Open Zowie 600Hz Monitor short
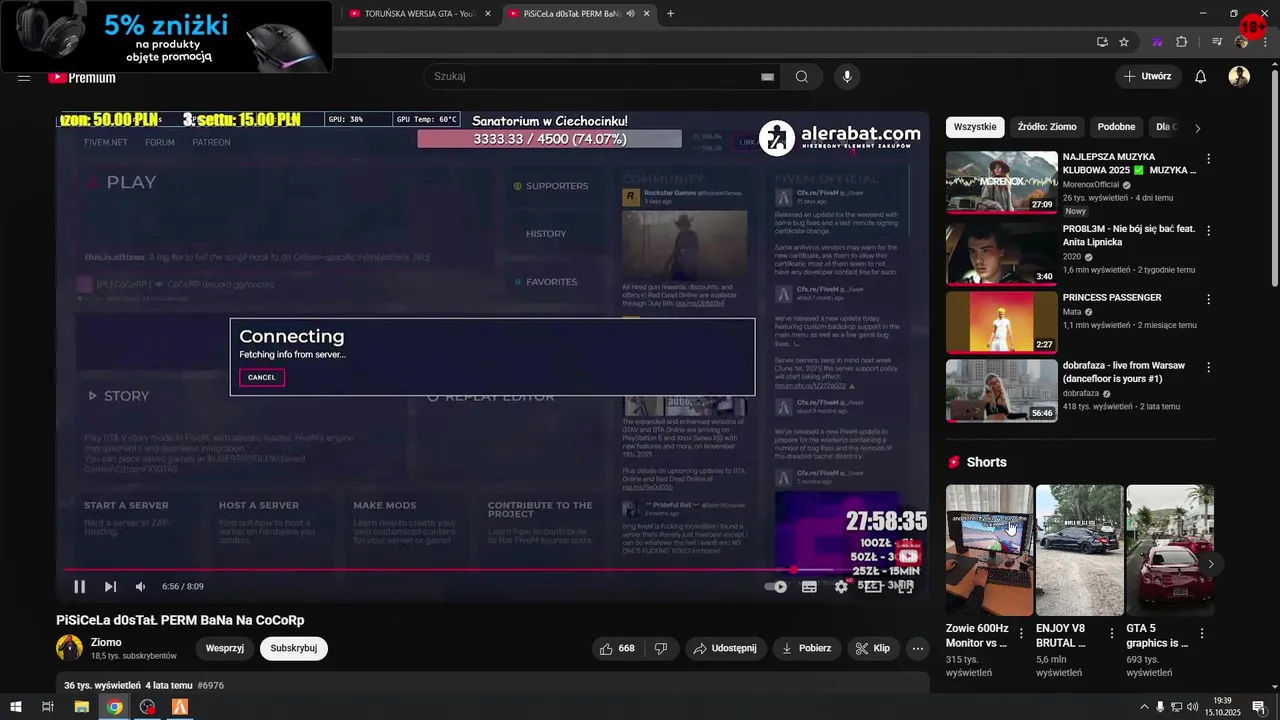The height and width of the screenshot is (720, 1280). pyautogui.click(x=989, y=550)
